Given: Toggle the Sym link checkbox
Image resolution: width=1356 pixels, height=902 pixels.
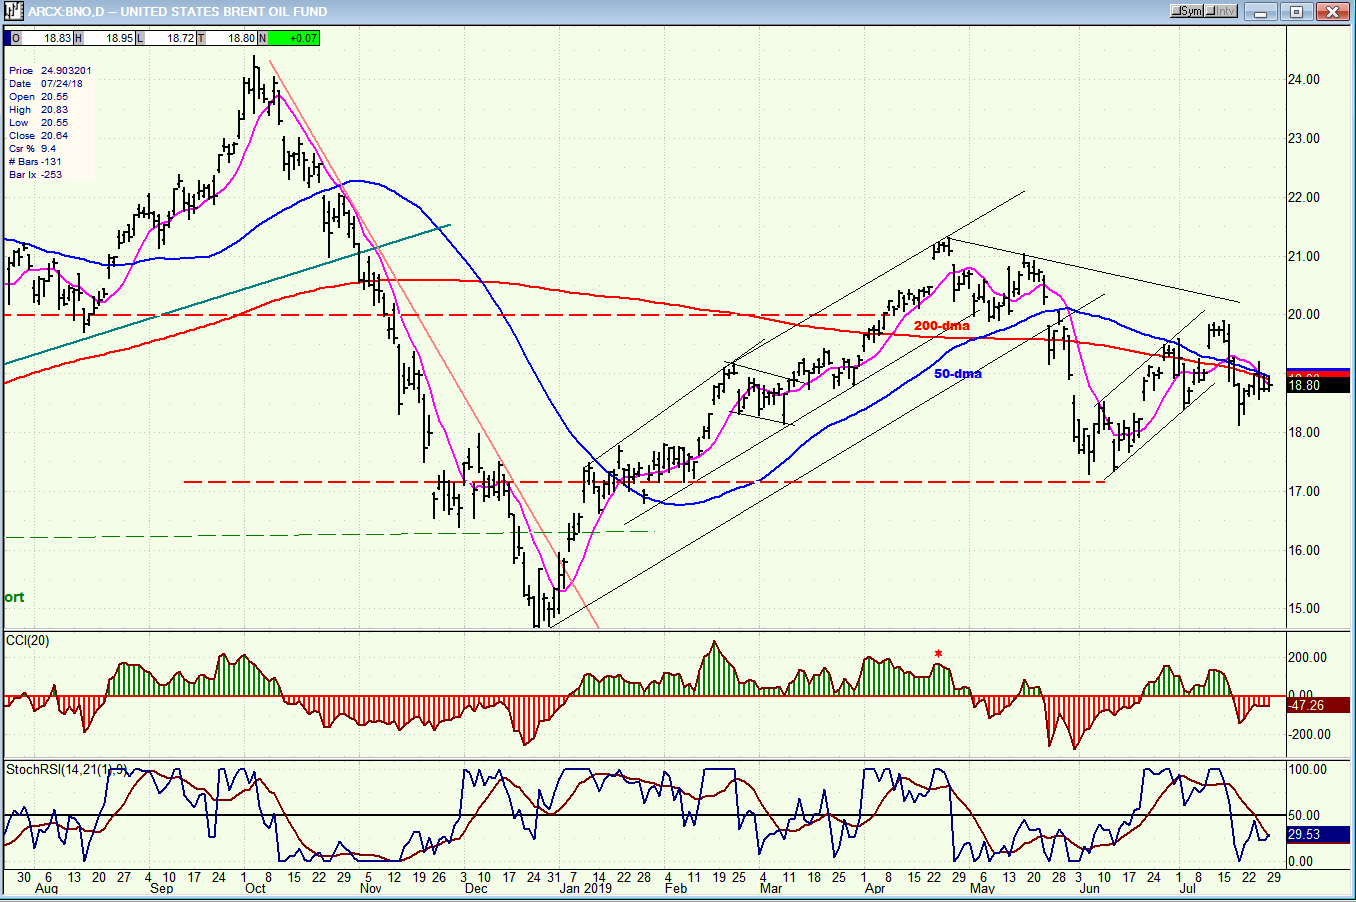Looking at the screenshot, I should (x=1187, y=11).
